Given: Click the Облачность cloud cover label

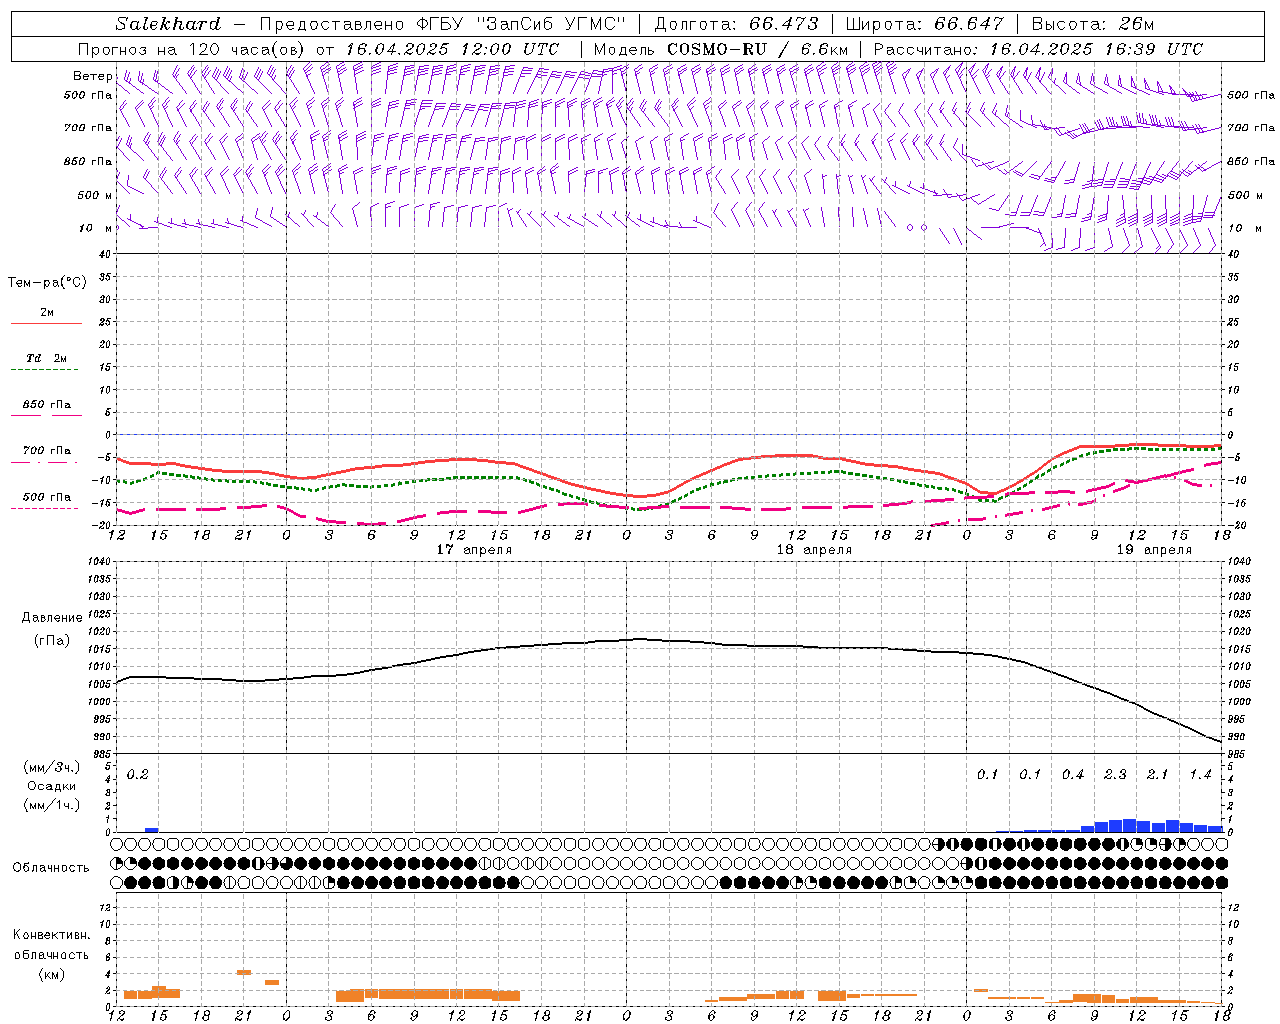Looking at the screenshot, I should click(x=51, y=867).
